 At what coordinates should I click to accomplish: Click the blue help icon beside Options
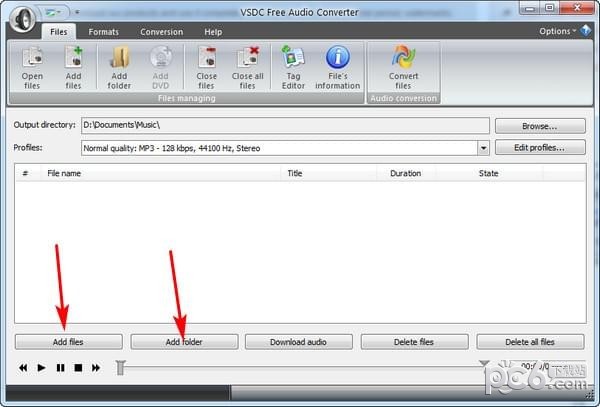click(x=585, y=31)
